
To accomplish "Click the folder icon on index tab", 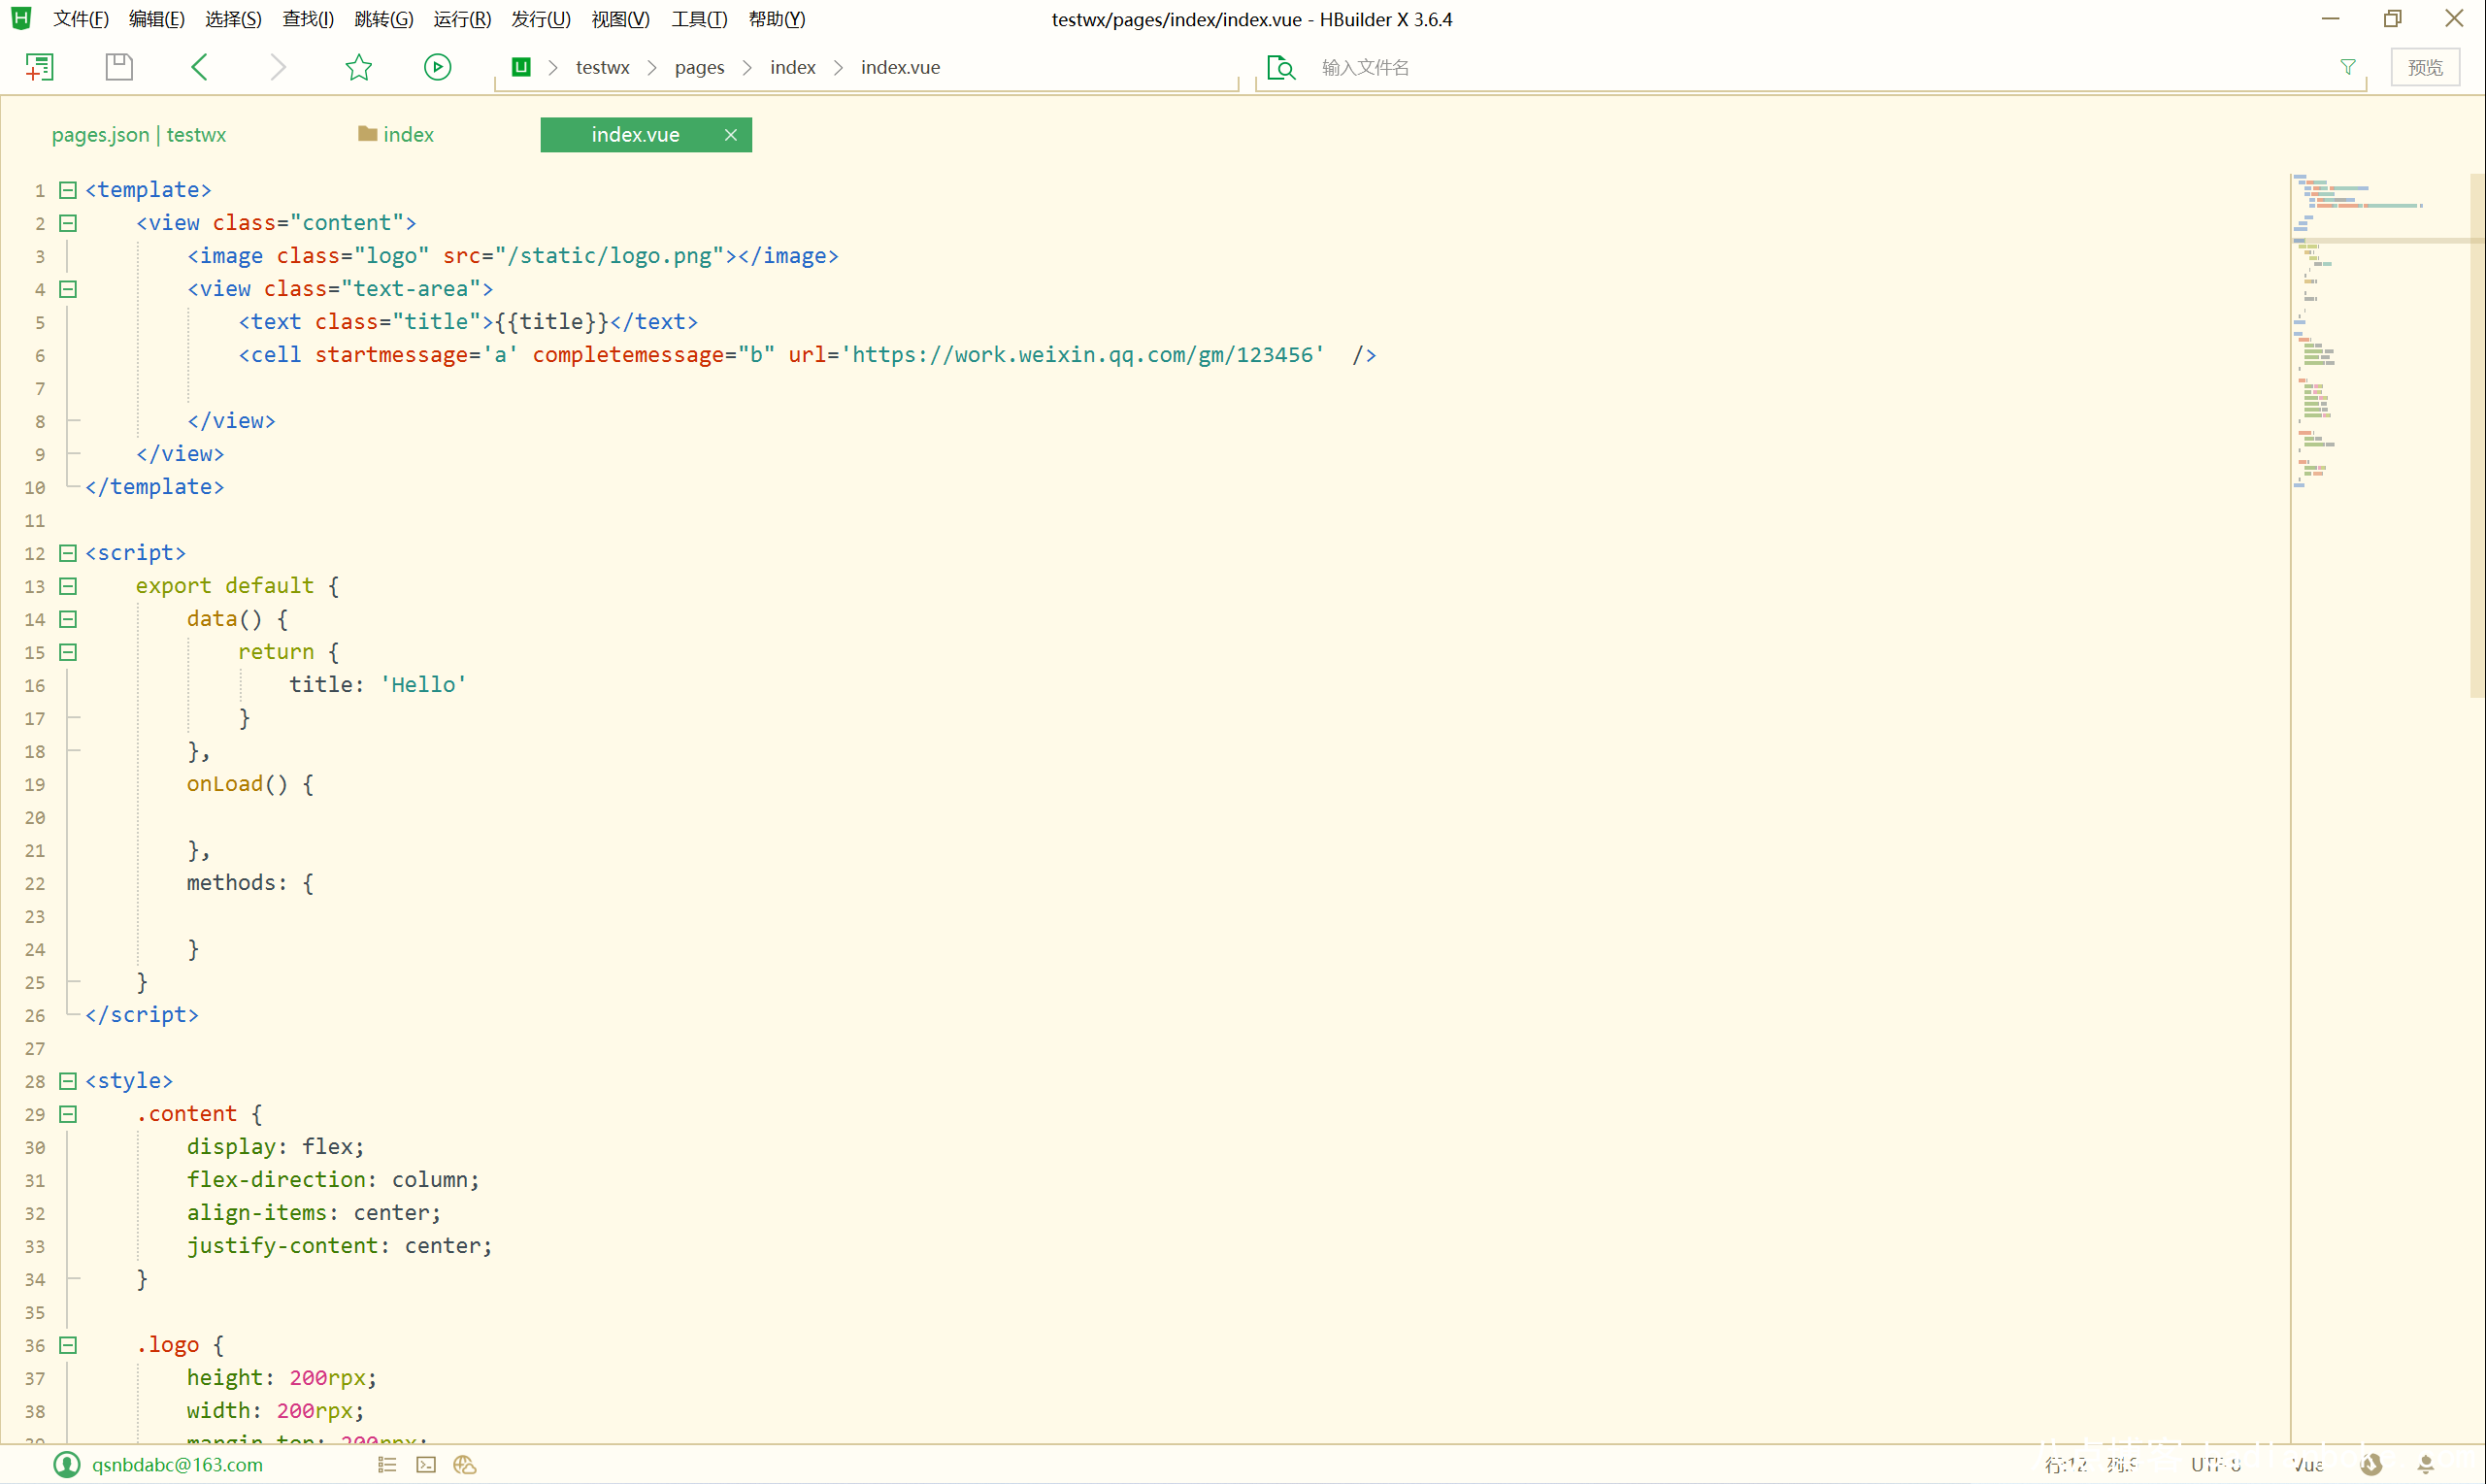I will 367,134.
